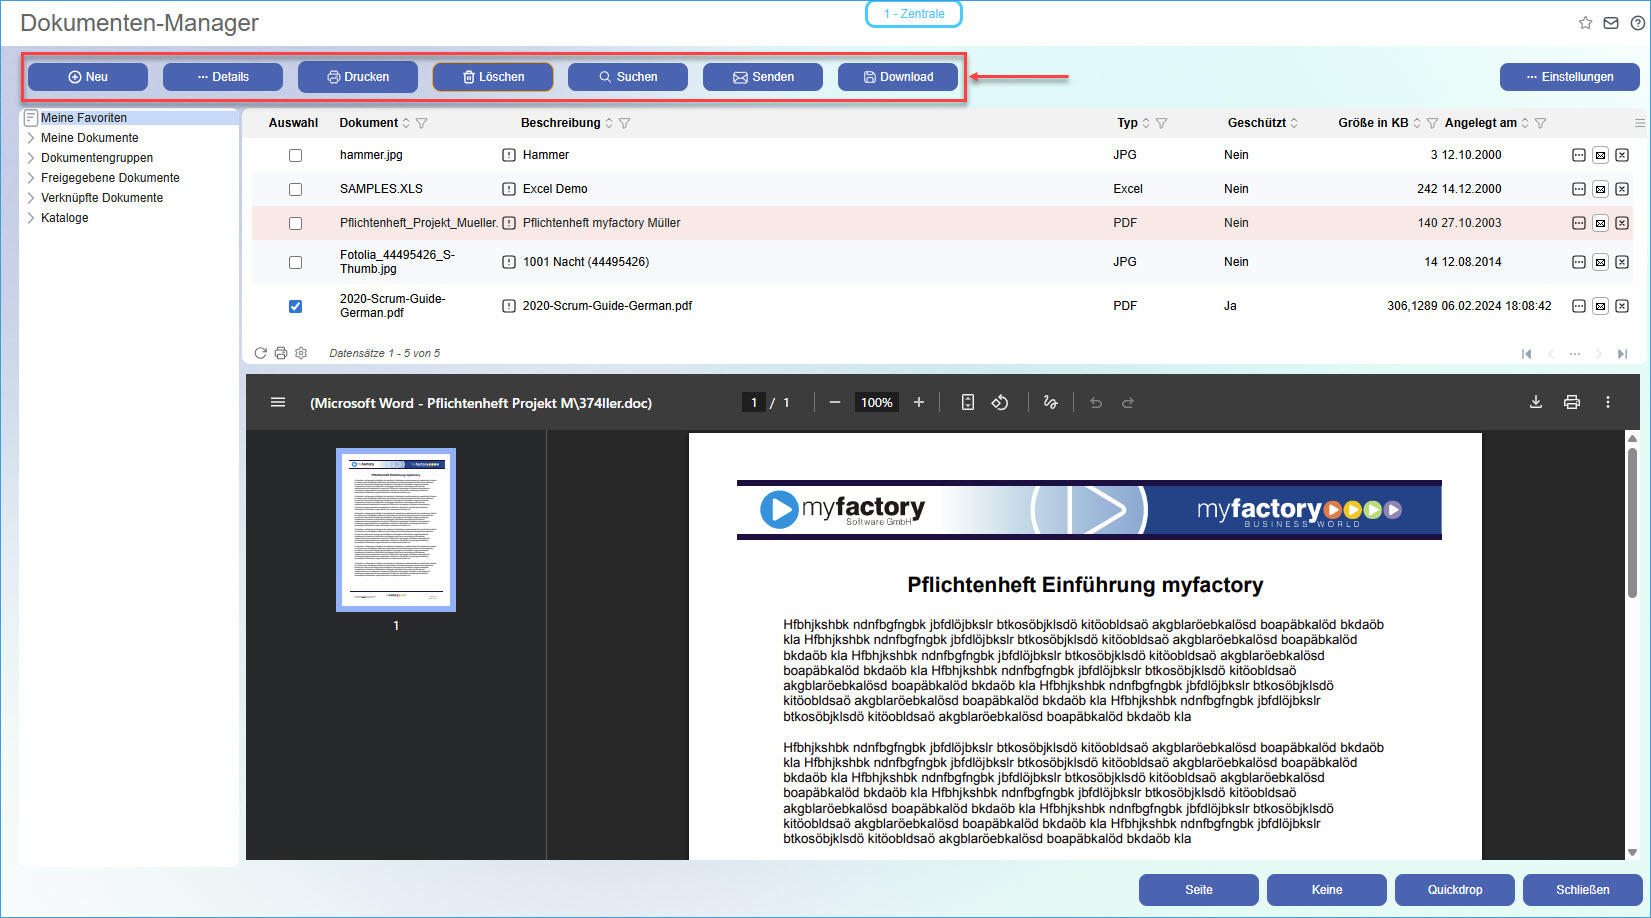Uncheck the 2020-Scrum-Guide-German.pdf checkbox
This screenshot has width=1651, height=918.
(x=295, y=306)
